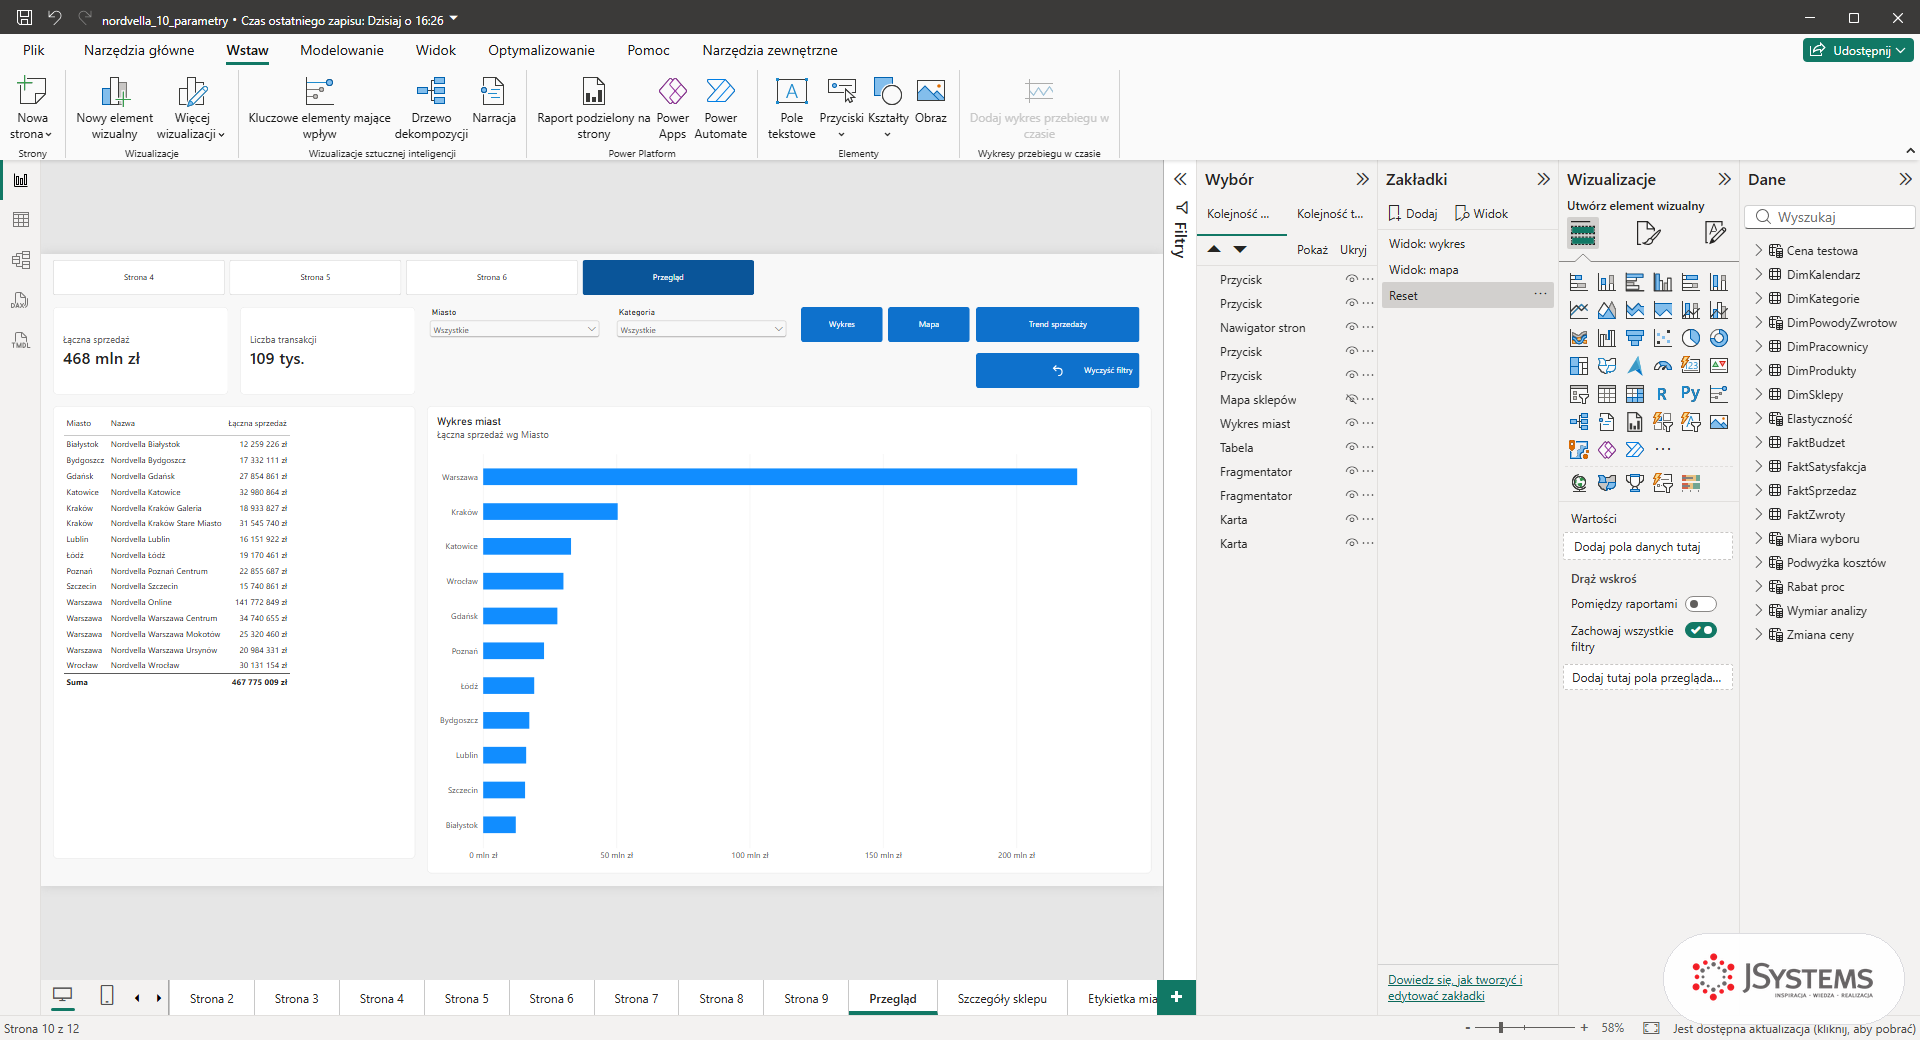Image resolution: width=1920 pixels, height=1040 pixels.
Task: Click the Wyczyść filtry button
Action: 1057,370
